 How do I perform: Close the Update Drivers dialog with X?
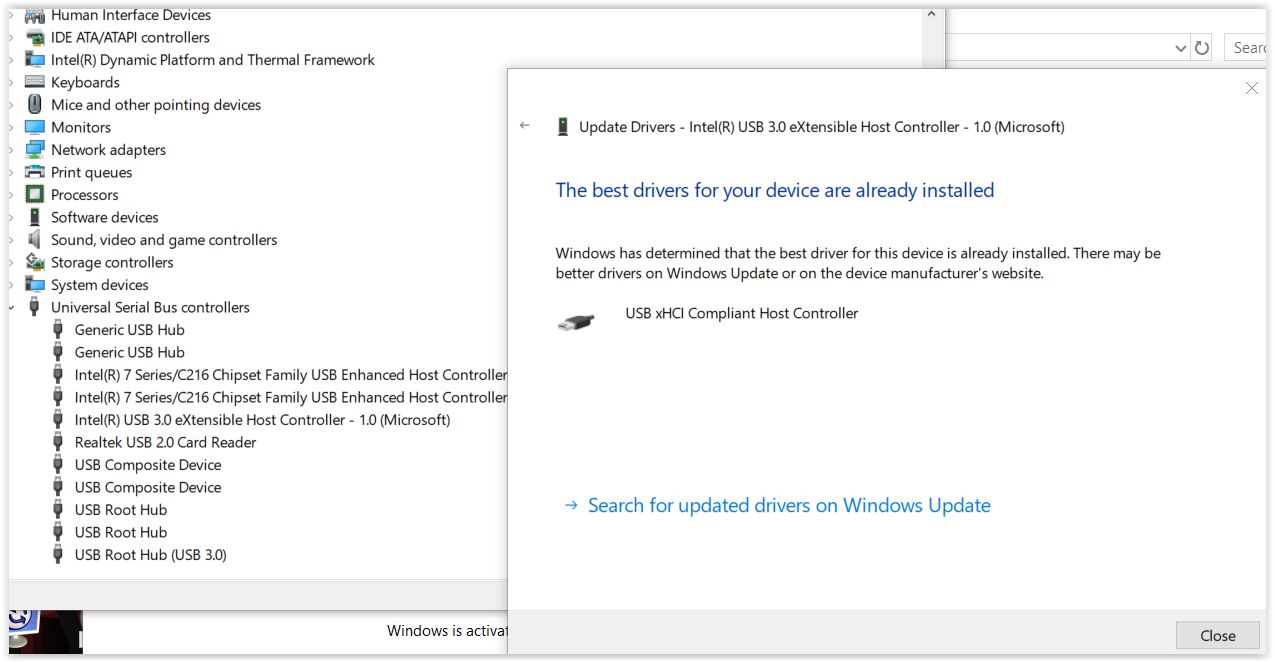[x=1251, y=88]
